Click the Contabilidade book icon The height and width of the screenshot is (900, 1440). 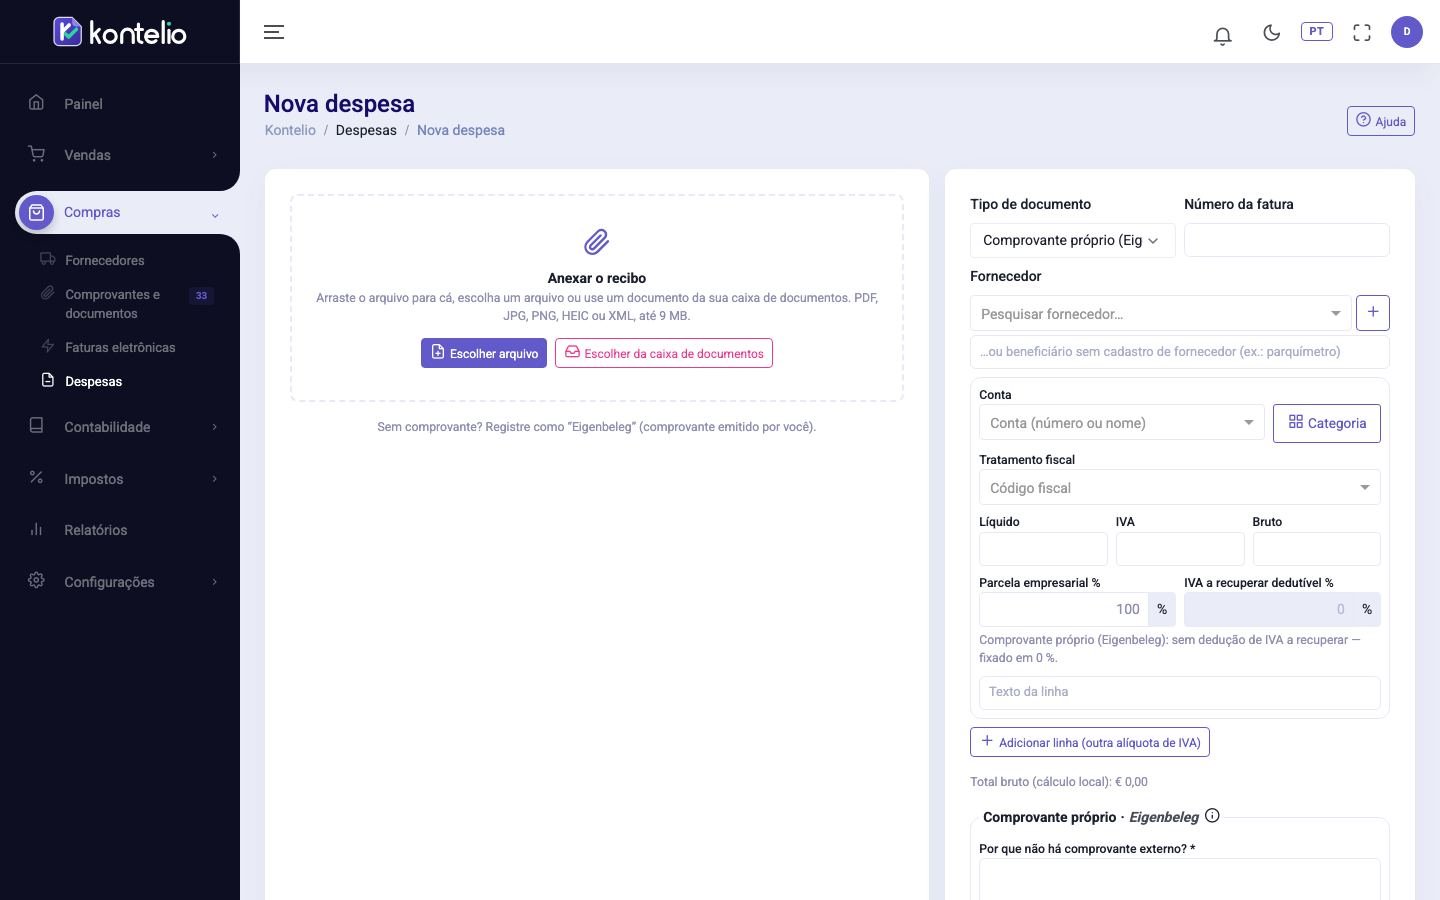click(37, 426)
